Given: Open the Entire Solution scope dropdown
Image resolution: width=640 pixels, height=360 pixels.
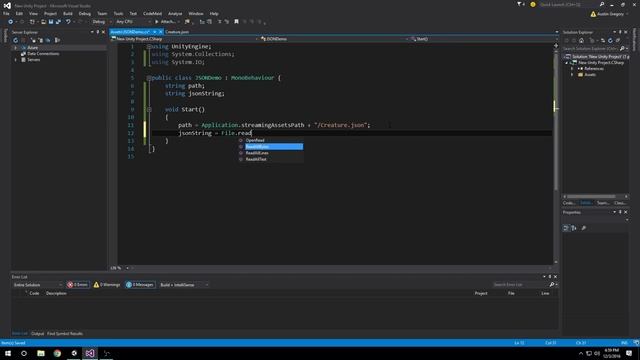Looking at the screenshot, I should click(38, 284).
